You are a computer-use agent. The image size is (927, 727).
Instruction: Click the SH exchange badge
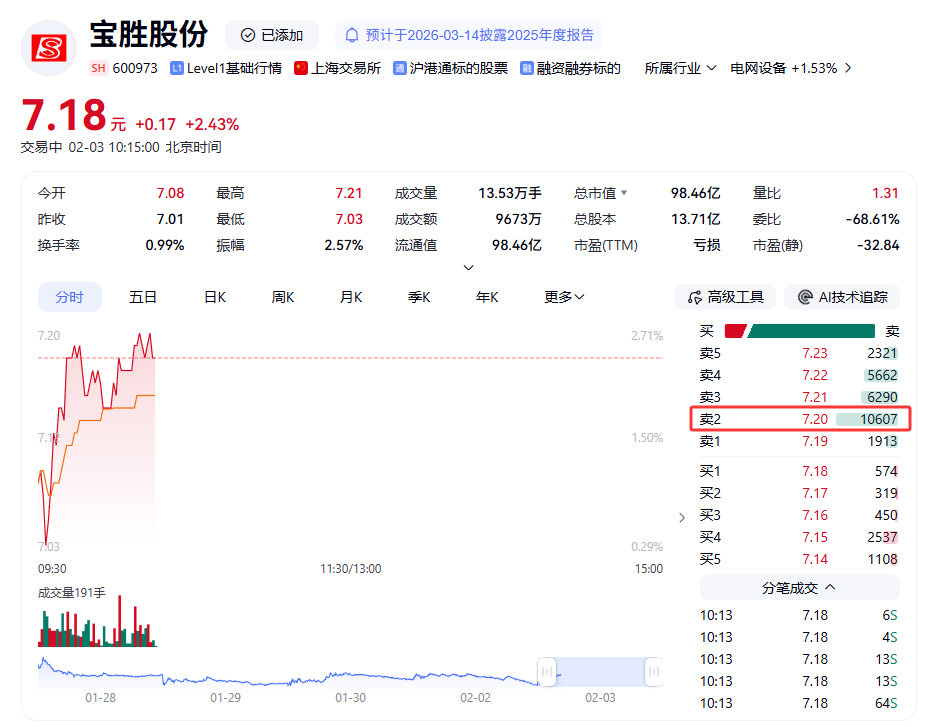pyautogui.click(x=98, y=68)
